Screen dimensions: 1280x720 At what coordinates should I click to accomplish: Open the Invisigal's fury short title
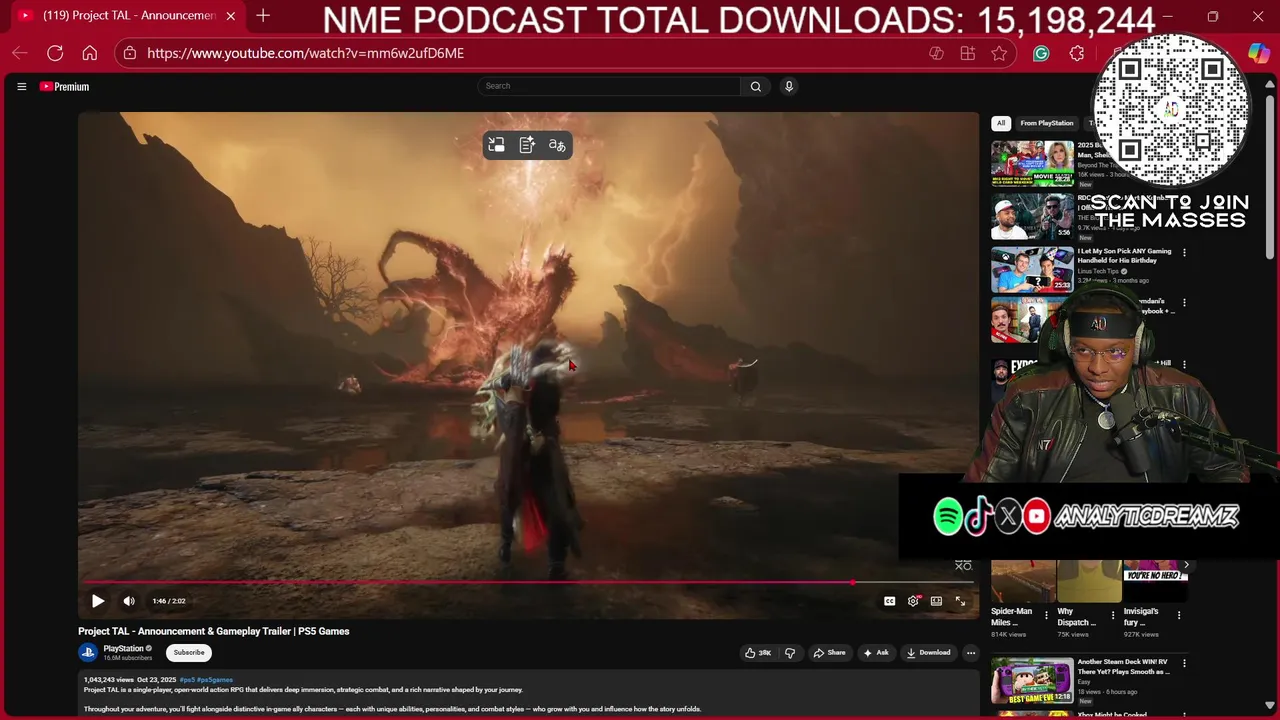[x=1141, y=617]
